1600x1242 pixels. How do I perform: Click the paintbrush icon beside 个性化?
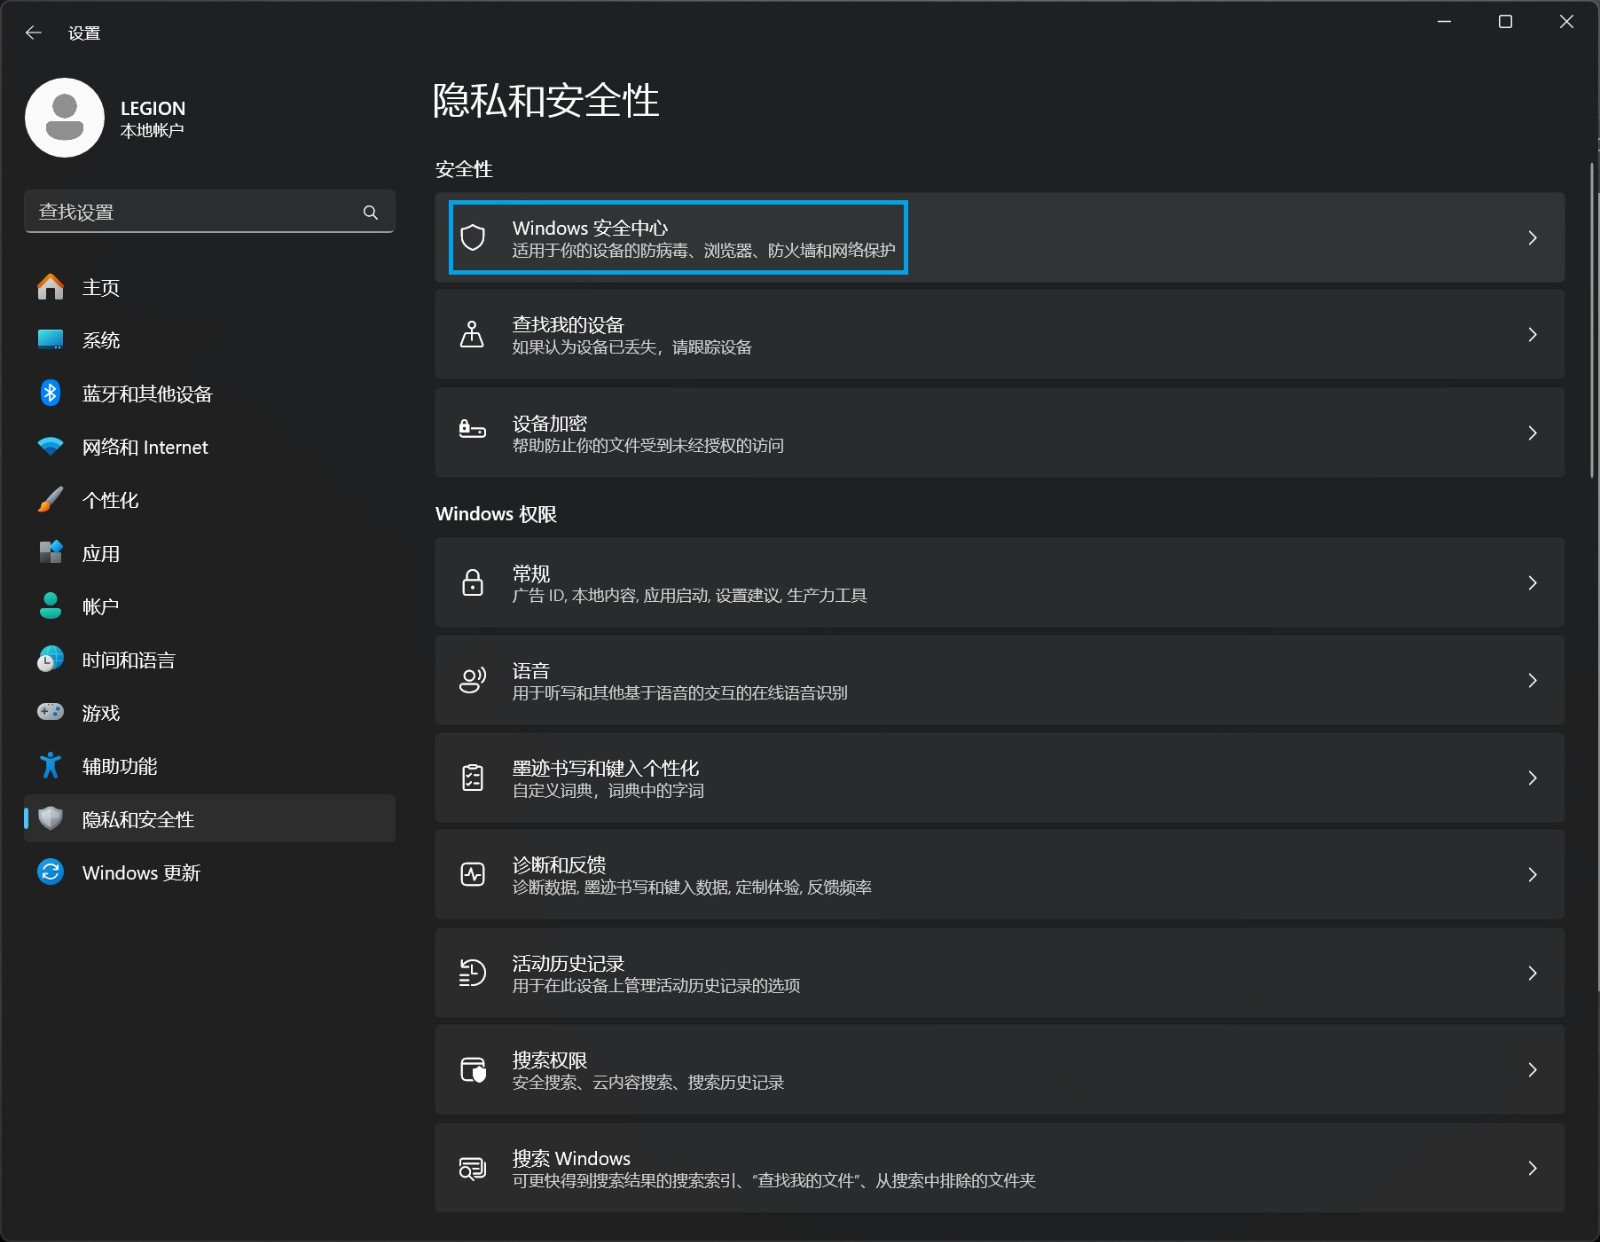(50, 499)
